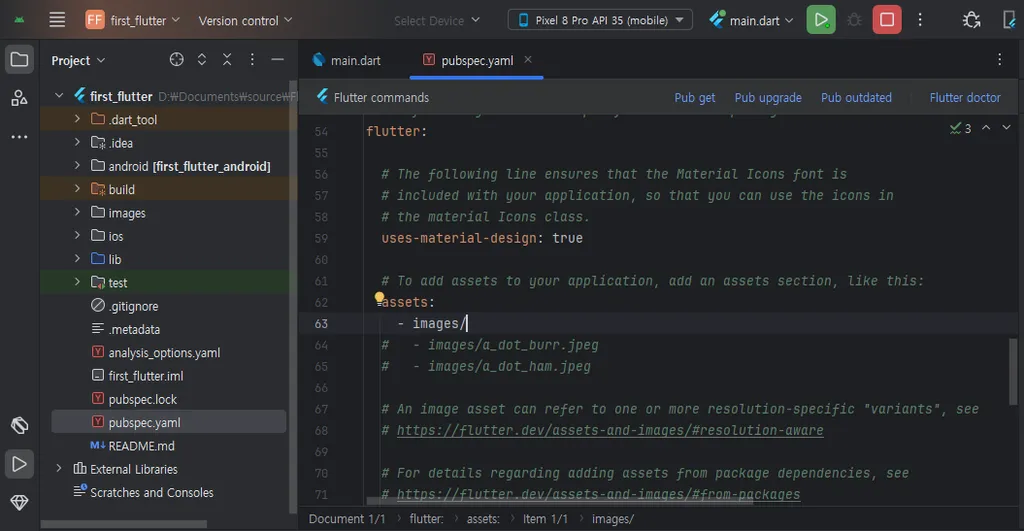
Task: Collapse all in Project panel
Action: tap(227, 59)
